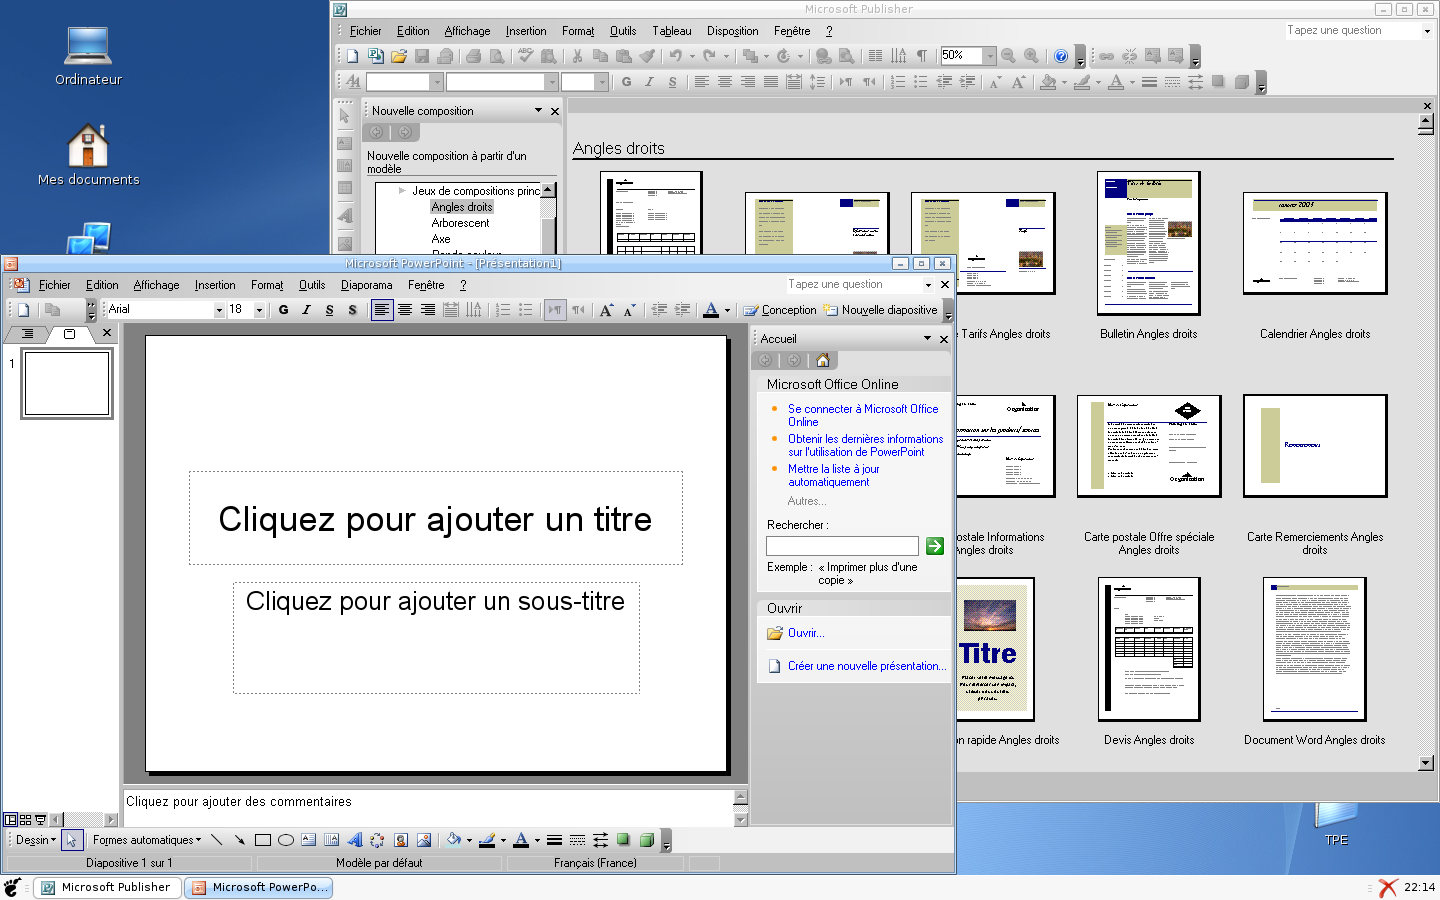
Task: Open the Diaporama menu in PowerPoint
Action: [x=366, y=285]
